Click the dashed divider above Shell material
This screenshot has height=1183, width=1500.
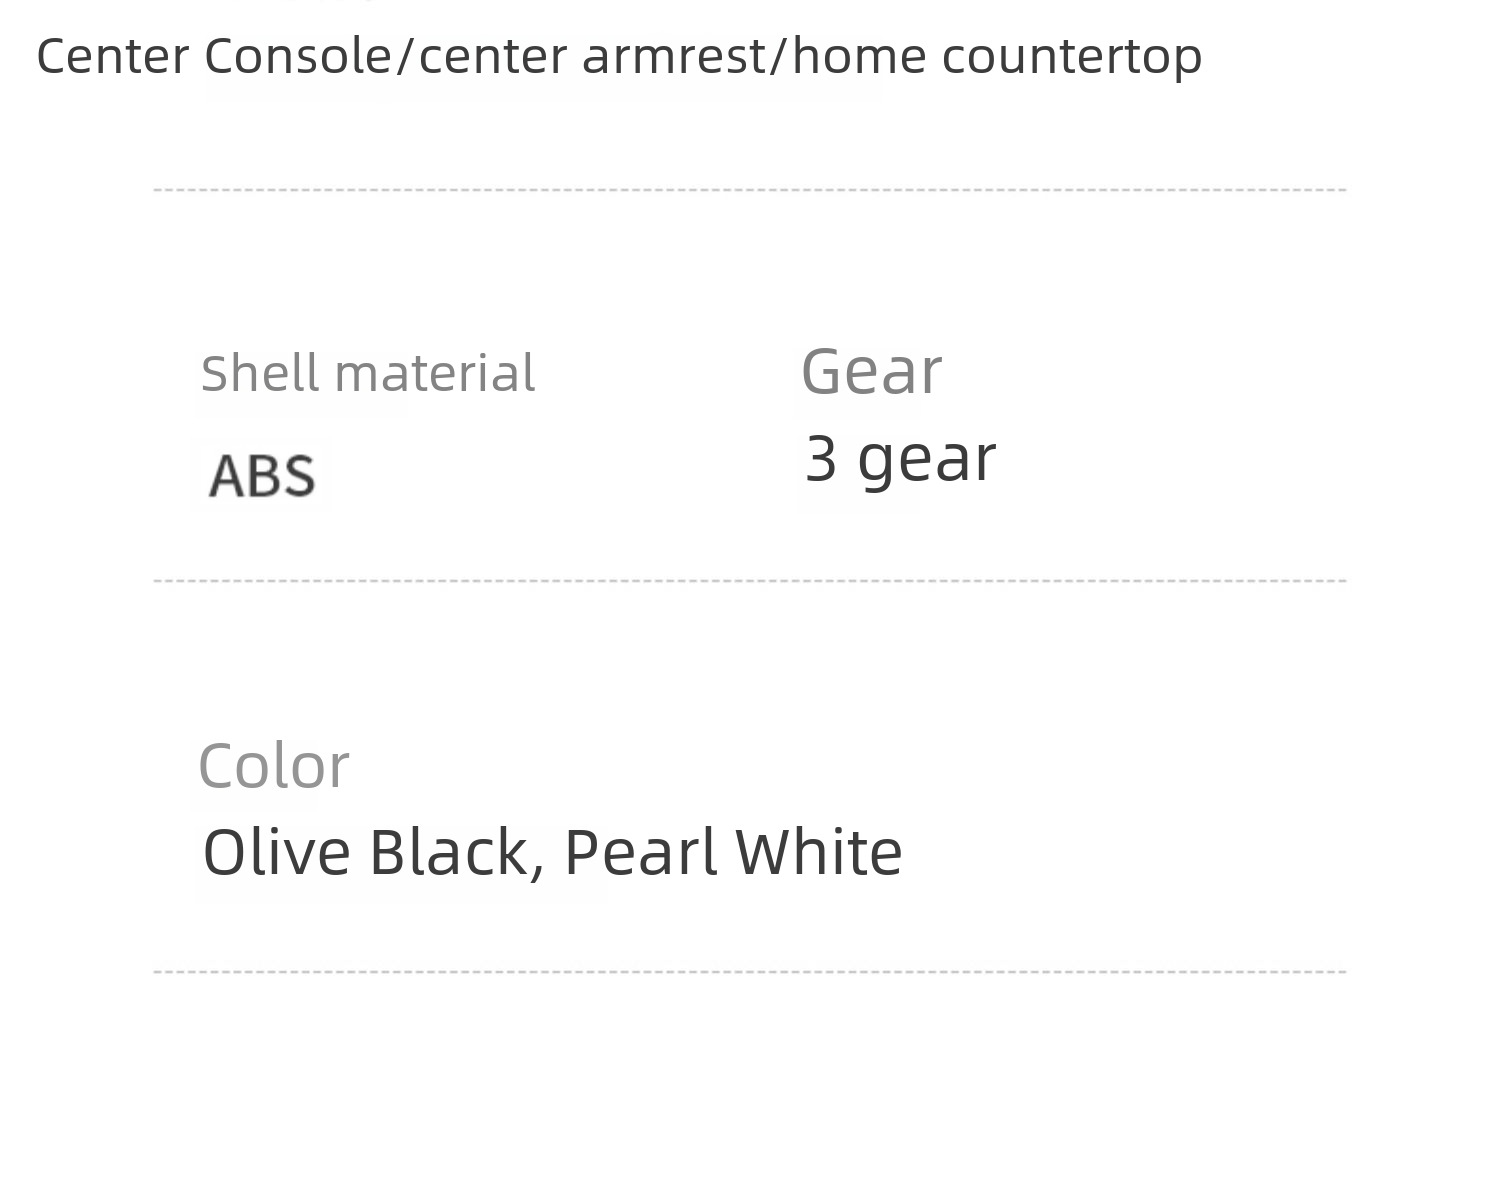tap(750, 190)
